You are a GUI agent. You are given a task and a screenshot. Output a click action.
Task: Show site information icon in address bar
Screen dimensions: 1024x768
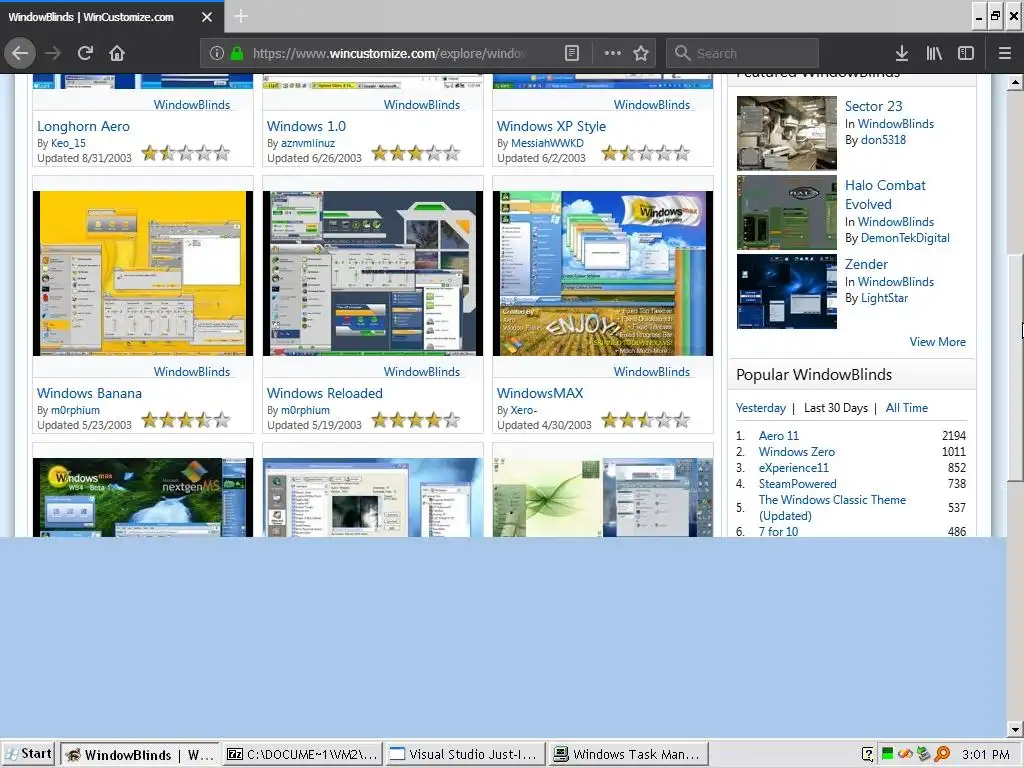tap(217, 53)
